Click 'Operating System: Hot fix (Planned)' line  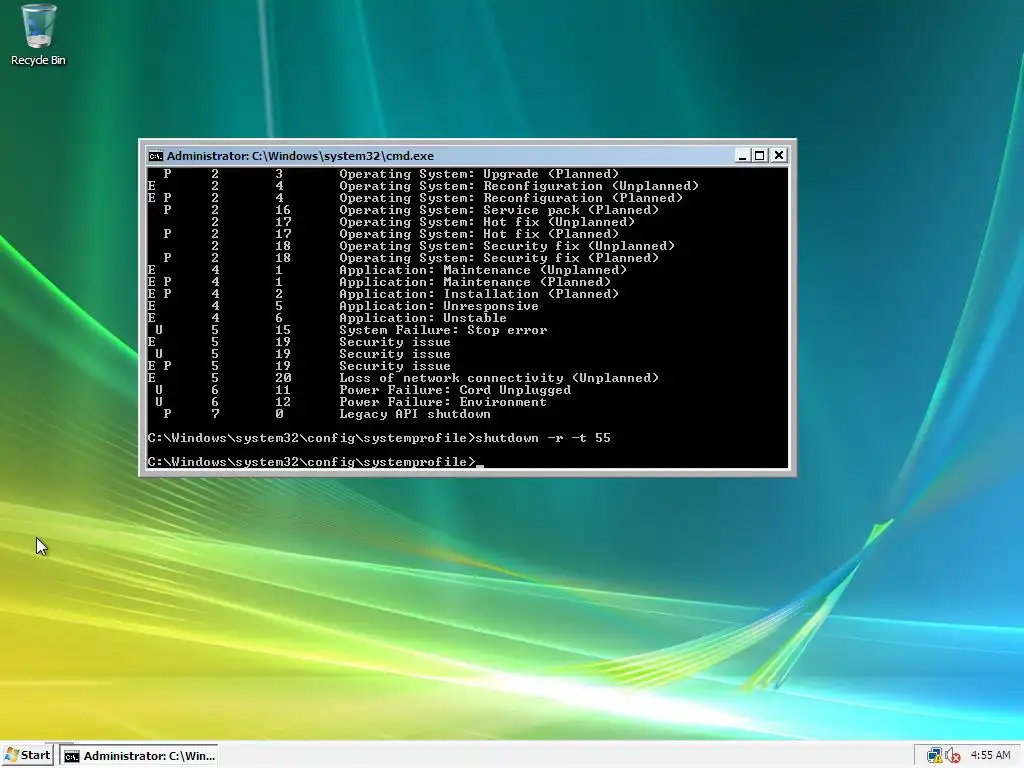pos(479,234)
